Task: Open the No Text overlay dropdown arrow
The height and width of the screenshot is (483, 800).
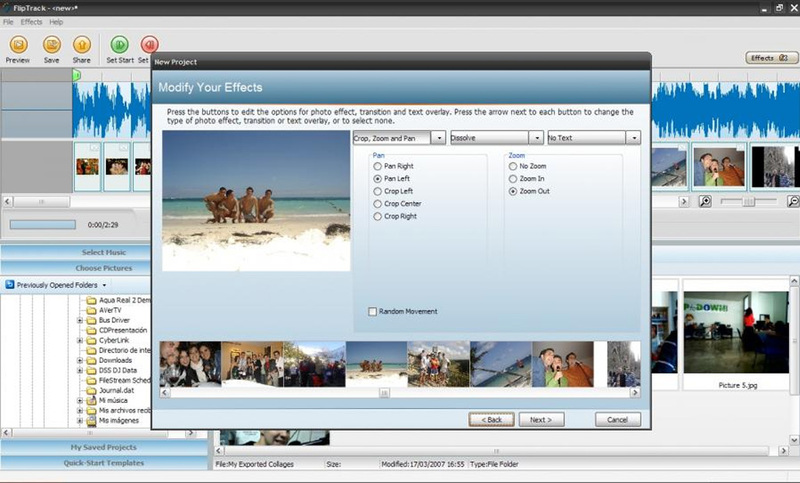Action: click(633, 138)
